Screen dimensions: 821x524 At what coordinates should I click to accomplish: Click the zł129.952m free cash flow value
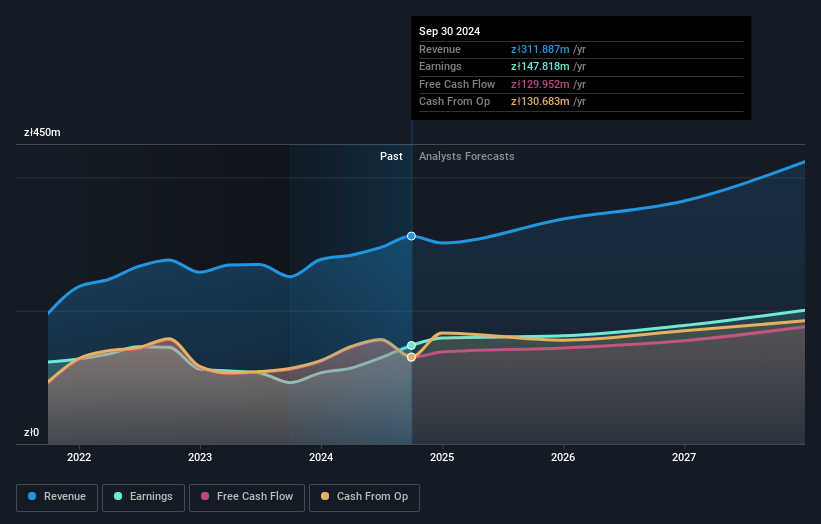(540, 84)
